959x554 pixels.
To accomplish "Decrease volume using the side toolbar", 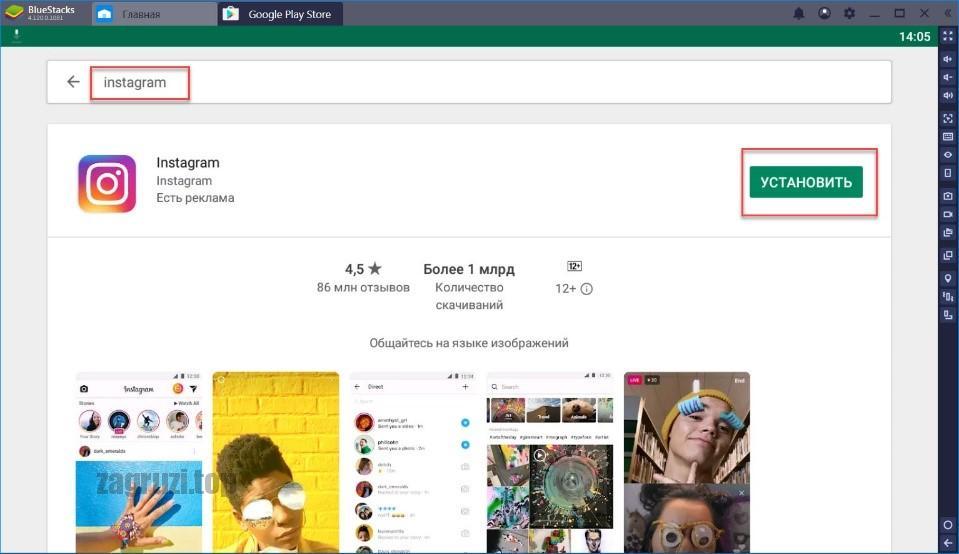I will (x=947, y=77).
